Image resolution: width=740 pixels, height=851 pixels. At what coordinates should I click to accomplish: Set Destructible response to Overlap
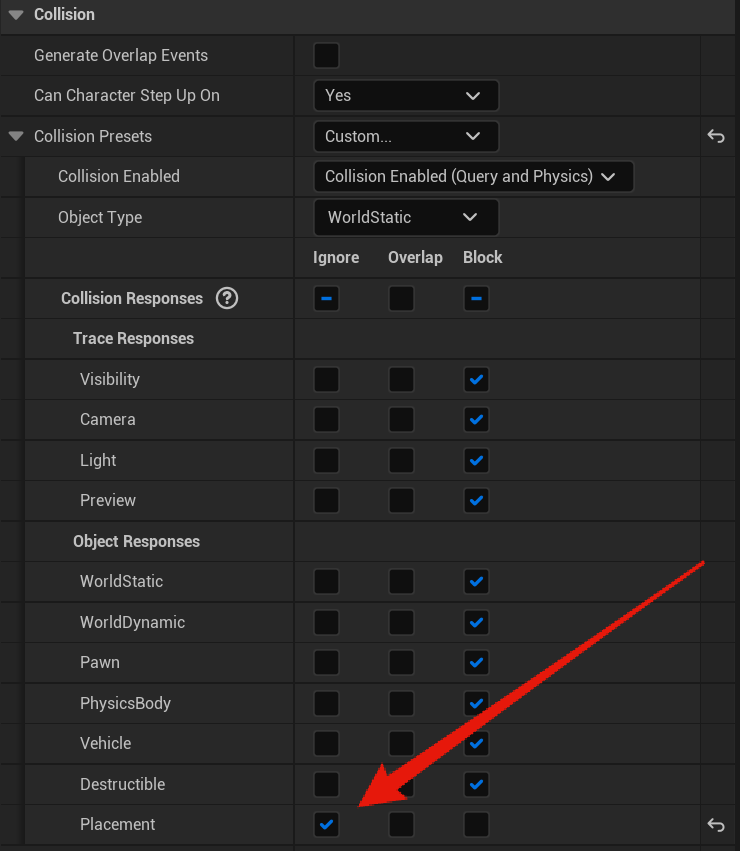pos(401,784)
